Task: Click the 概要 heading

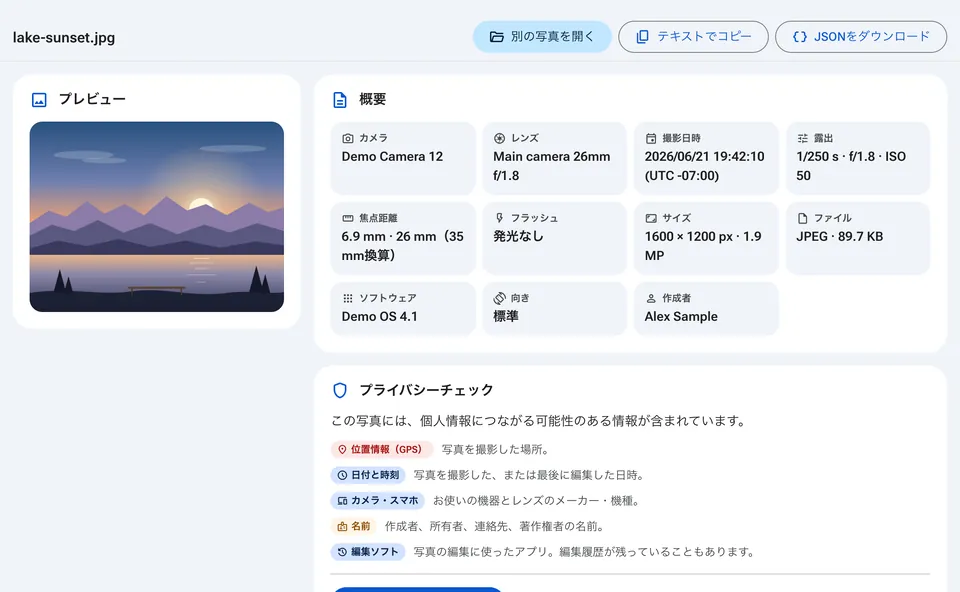Action: click(372, 100)
